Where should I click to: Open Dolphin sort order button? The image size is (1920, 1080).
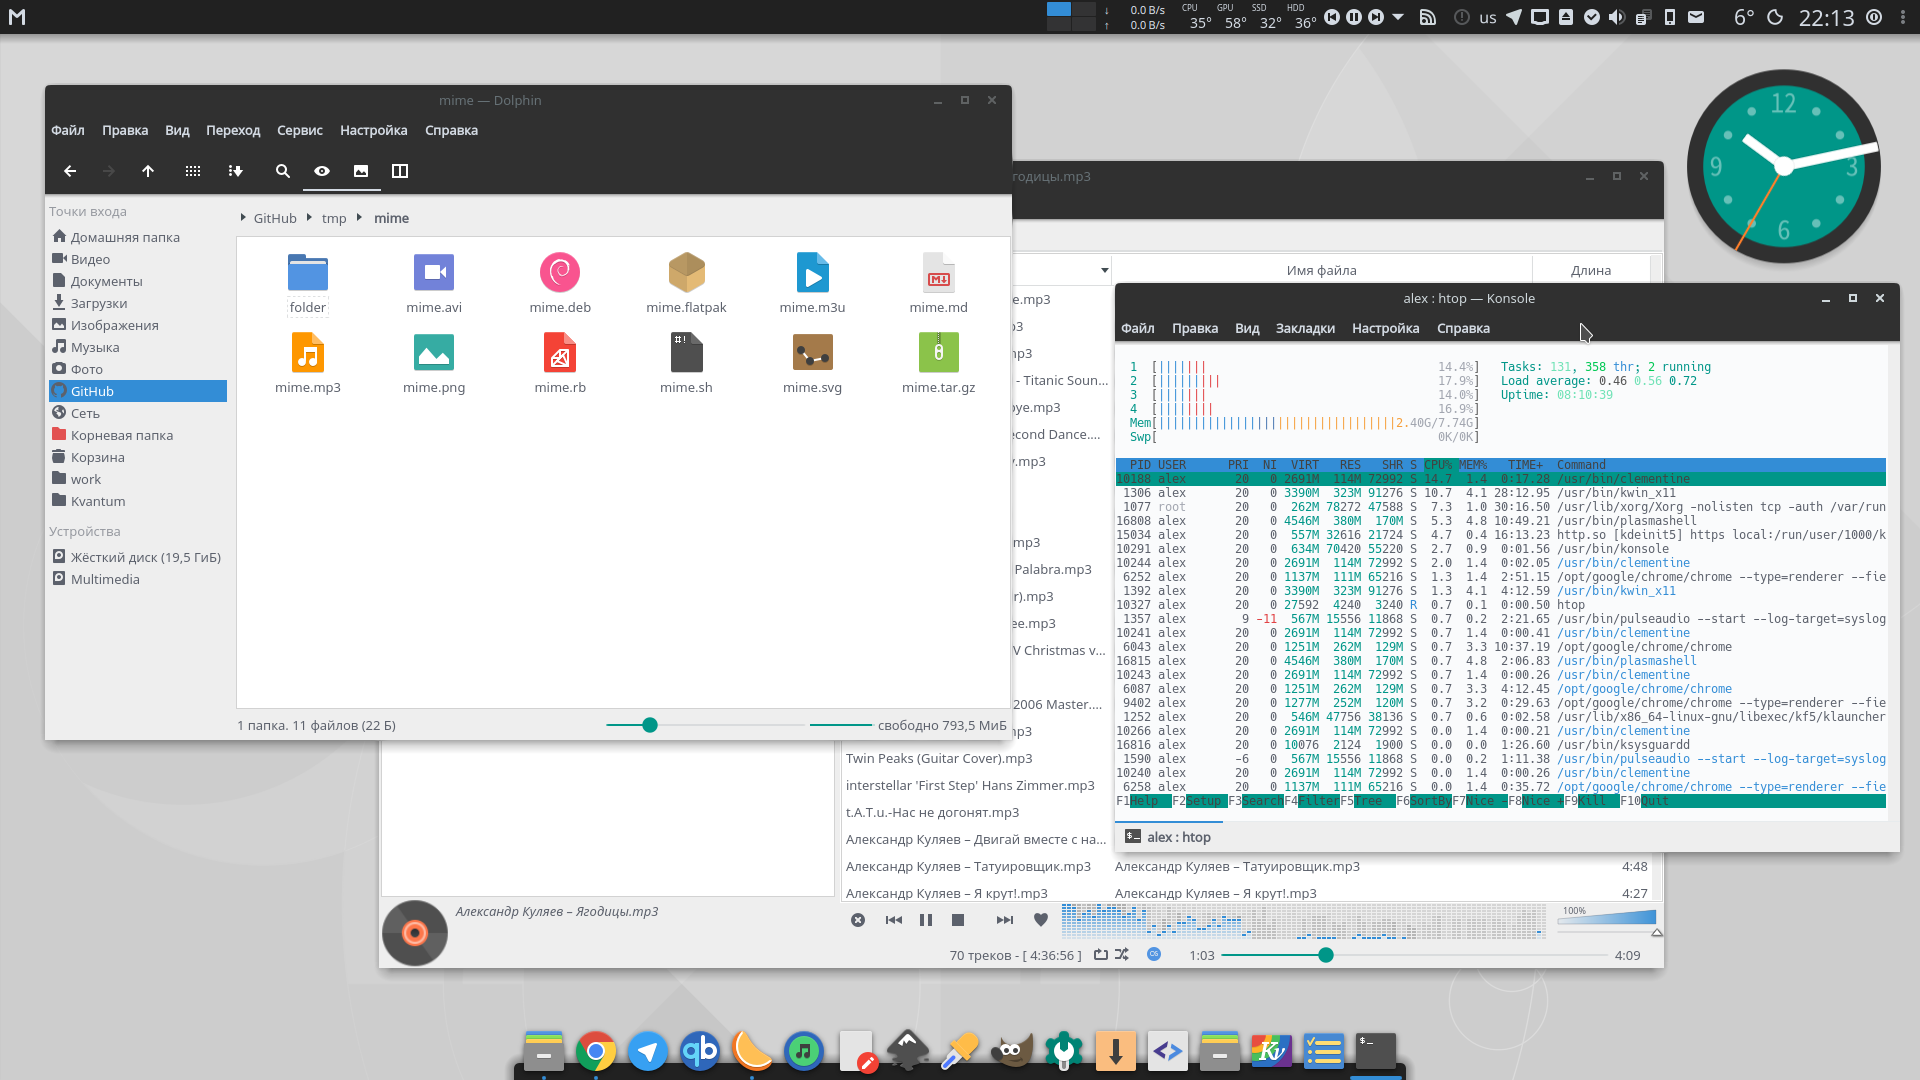click(x=236, y=171)
